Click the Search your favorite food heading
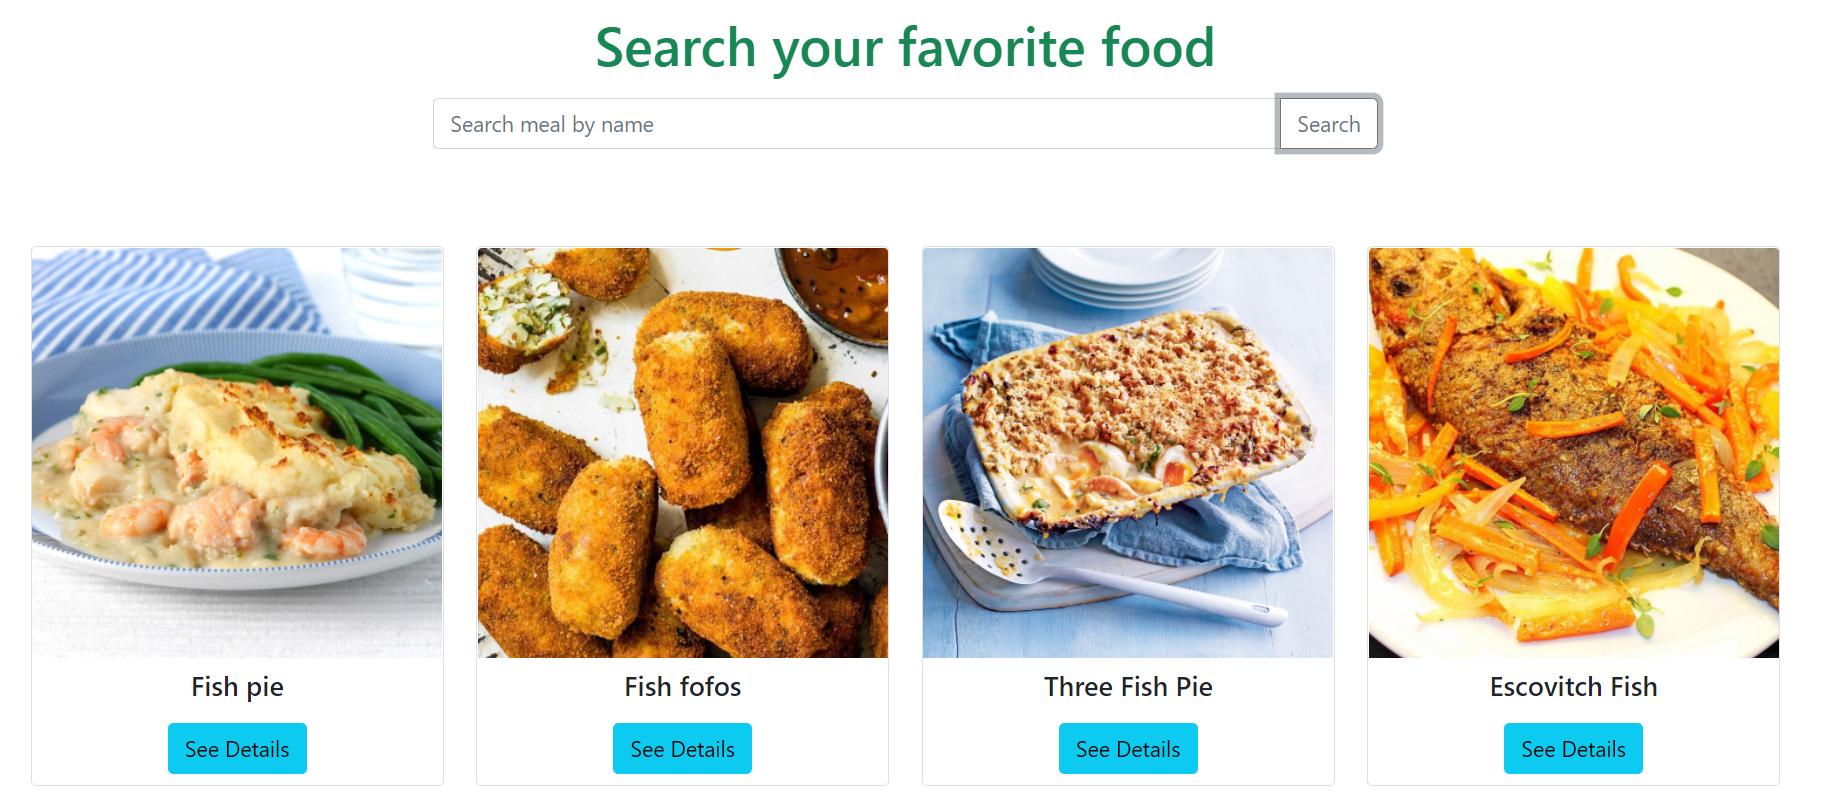The height and width of the screenshot is (804, 1823). pyautogui.click(x=905, y=47)
